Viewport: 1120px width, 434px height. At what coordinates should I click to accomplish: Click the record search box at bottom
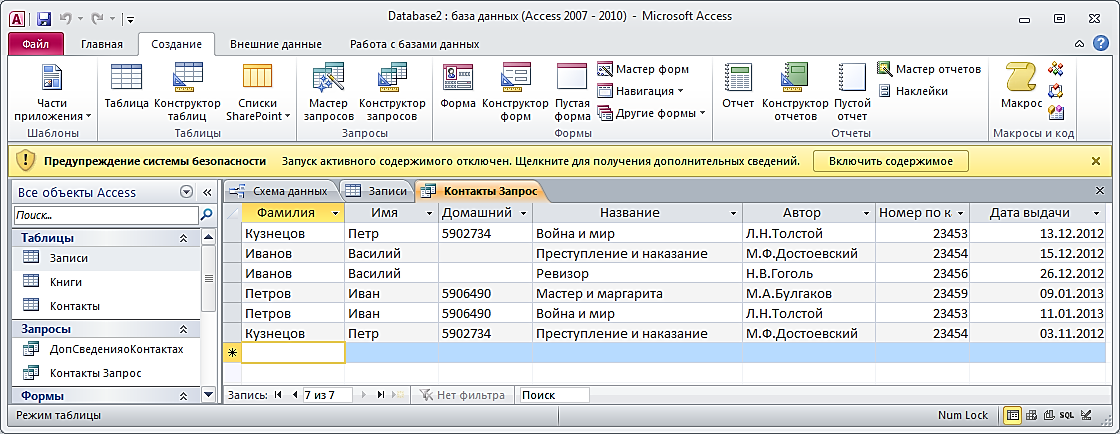554,395
